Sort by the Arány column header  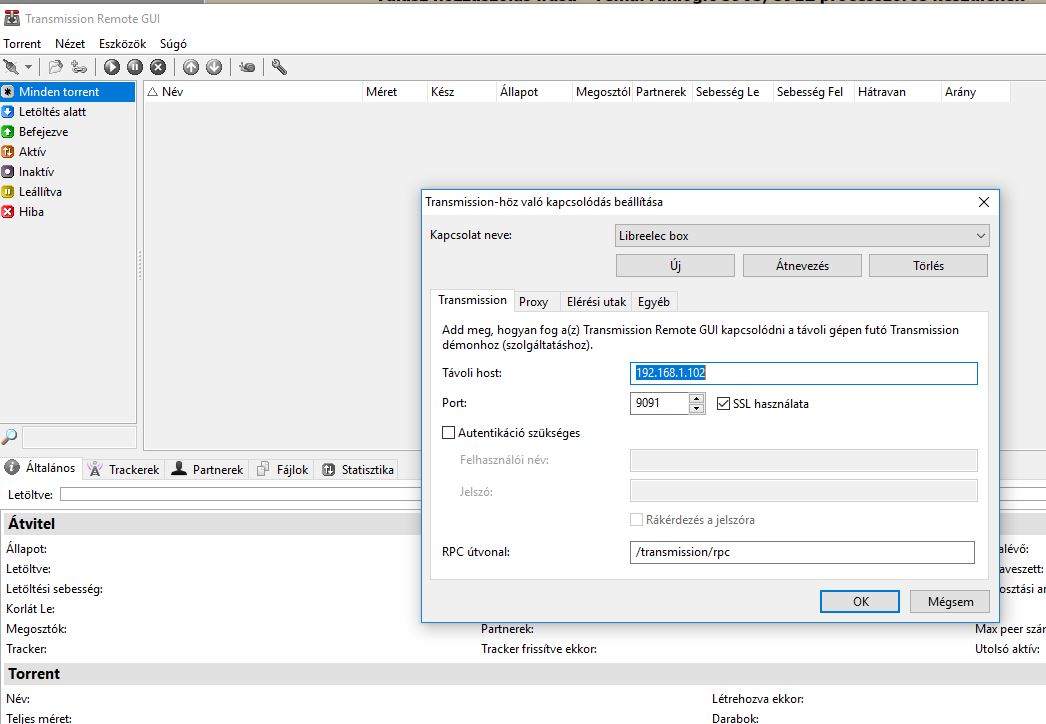click(x=976, y=91)
